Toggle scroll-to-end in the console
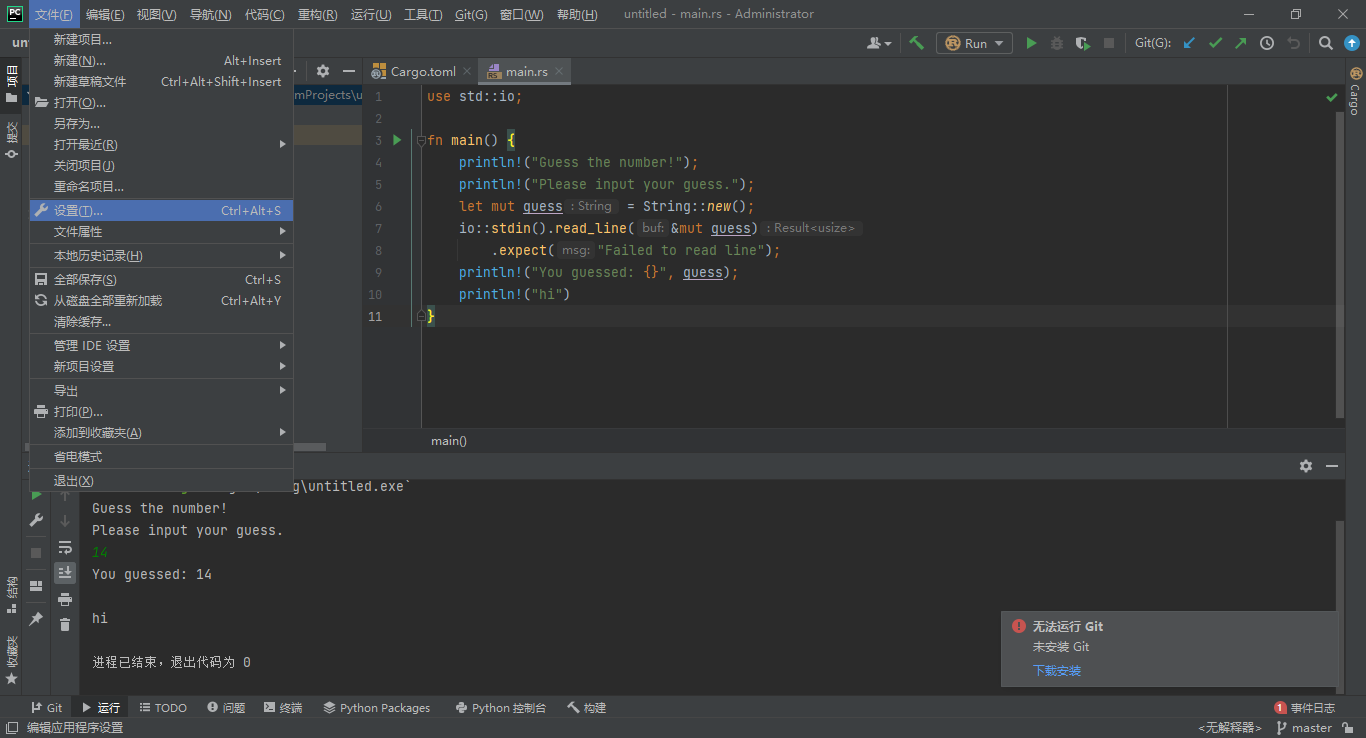The width and height of the screenshot is (1366, 738). [65, 572]
